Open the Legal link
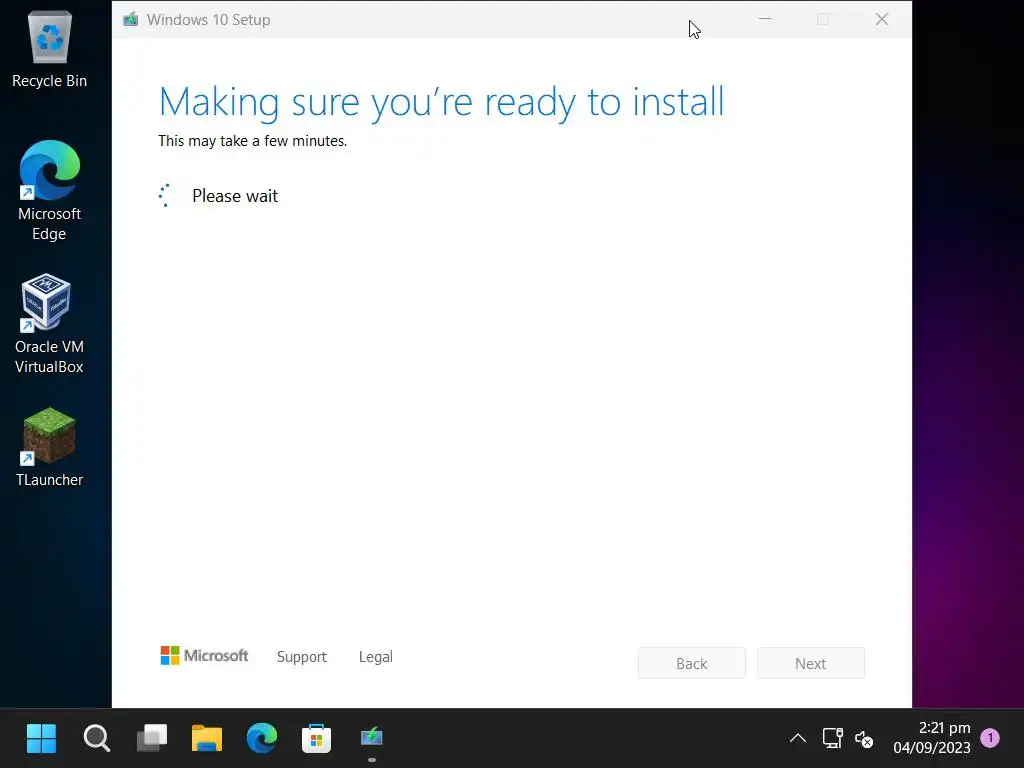 (x=376, y=657)
